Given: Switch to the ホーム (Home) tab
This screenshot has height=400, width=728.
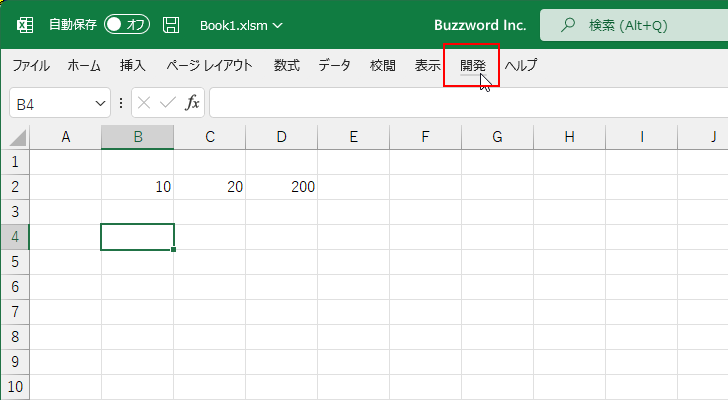Looking at the screenshot, I should pos(84,65).
